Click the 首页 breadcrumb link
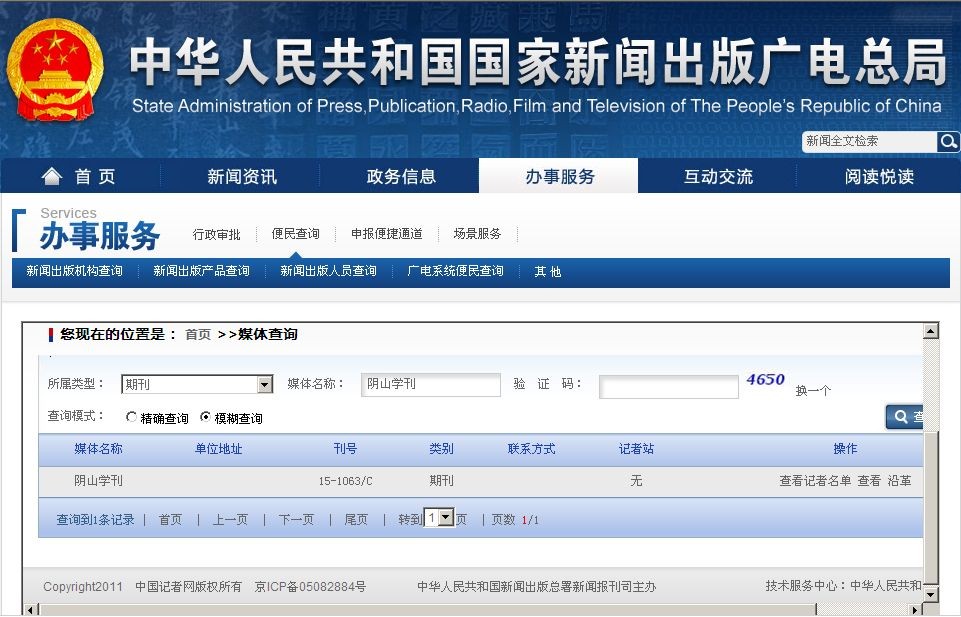This screenshot has height=617, width=961. point(198,334)
